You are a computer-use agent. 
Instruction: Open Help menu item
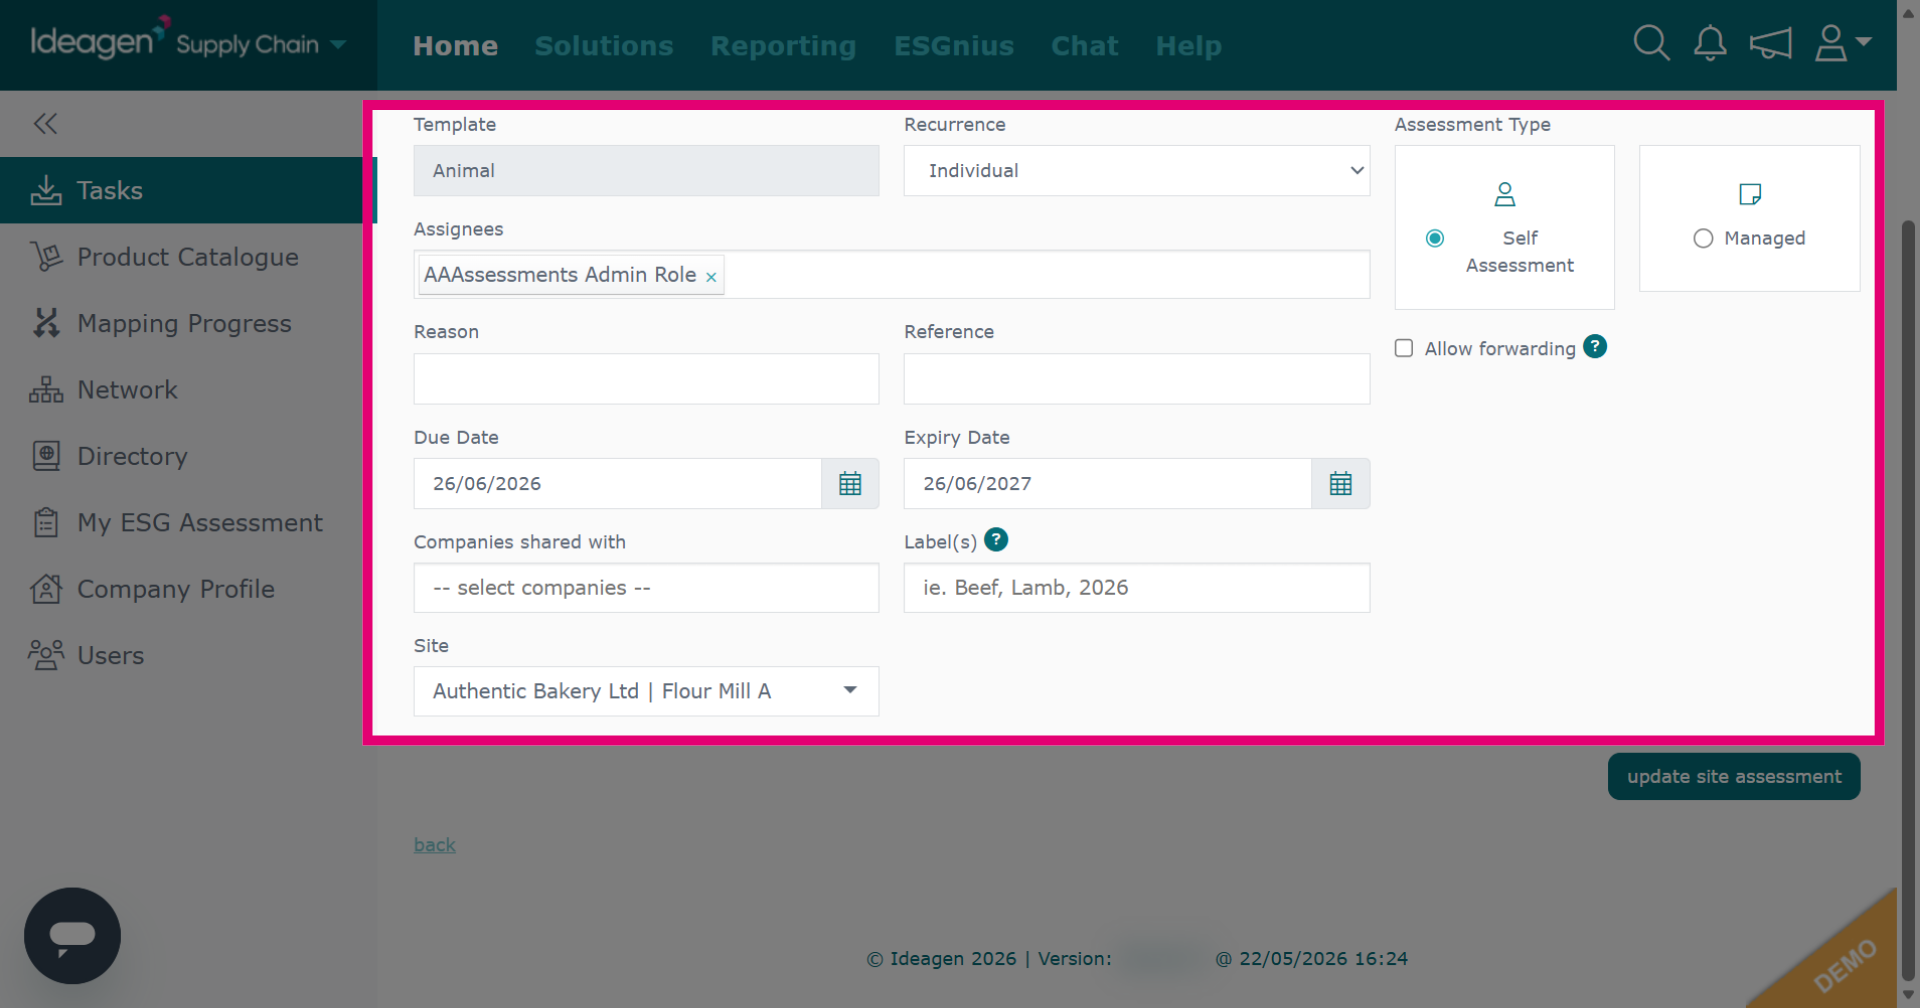tap(1188, 46)
